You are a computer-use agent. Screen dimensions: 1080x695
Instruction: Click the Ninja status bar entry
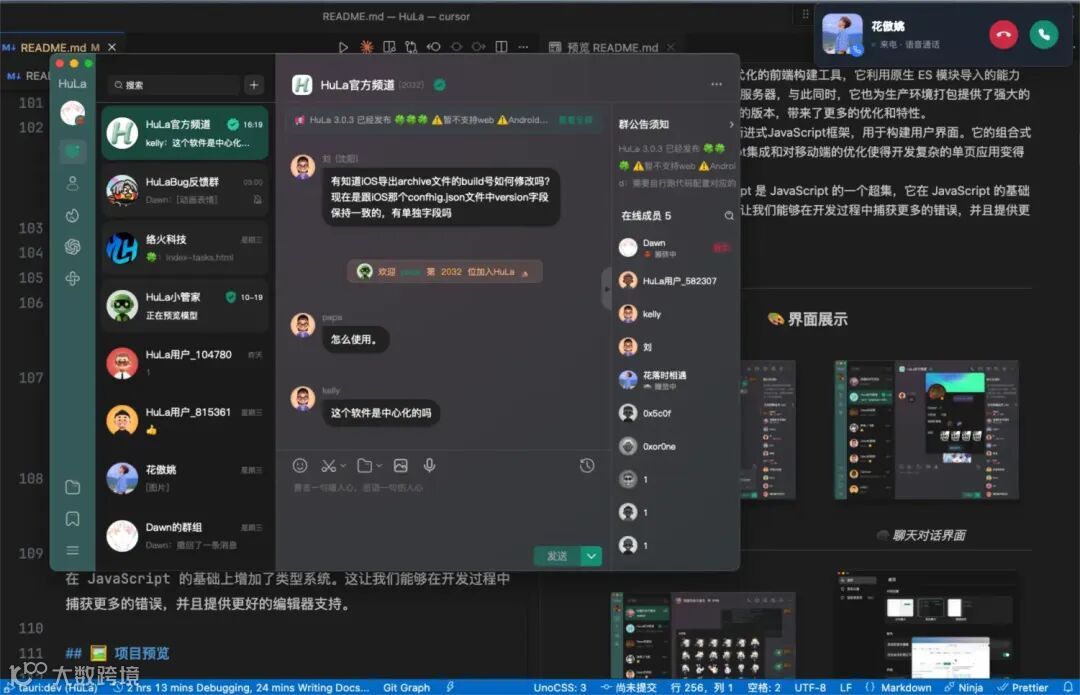pyautogui.click(x=963, y=687)
